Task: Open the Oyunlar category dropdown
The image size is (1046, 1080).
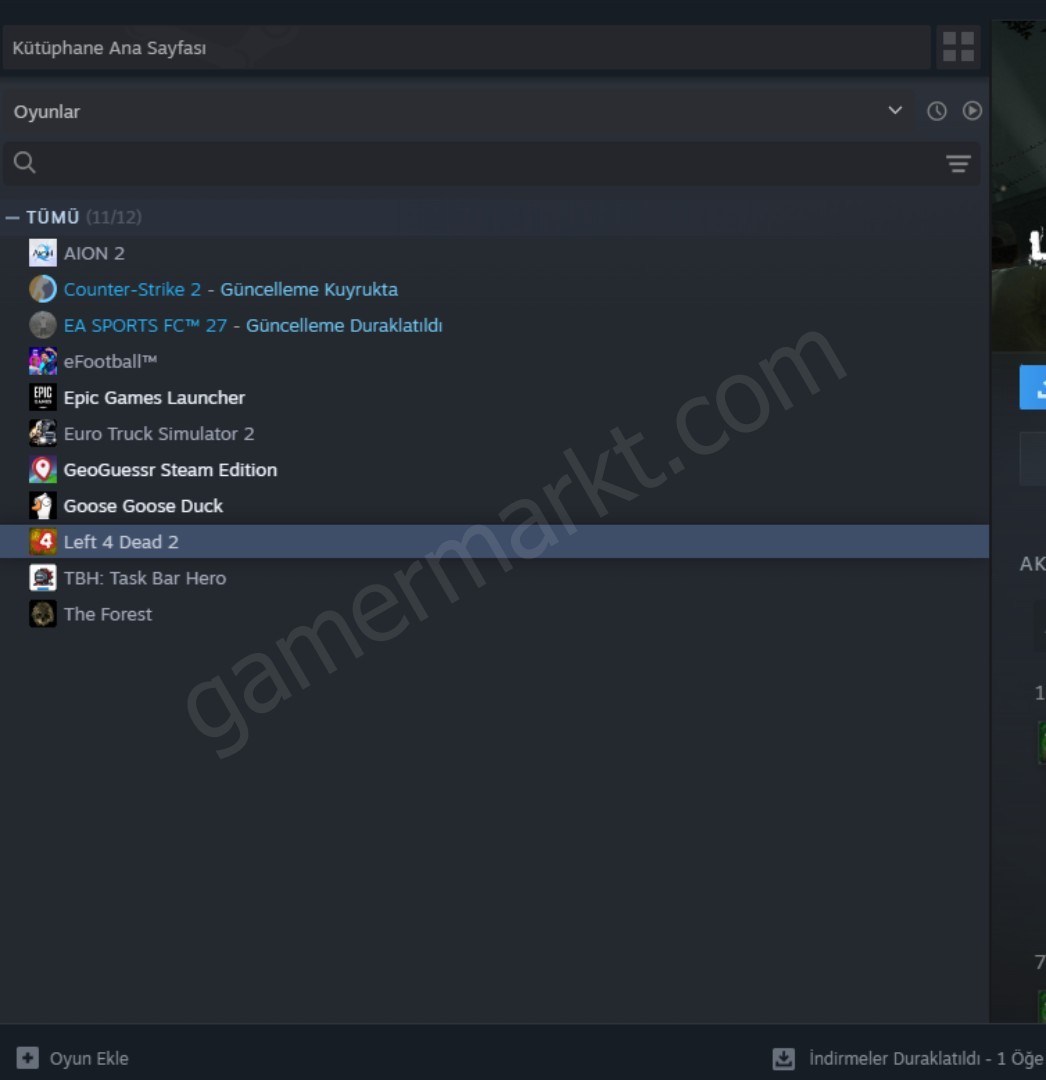Action: [x=460, y=112]
